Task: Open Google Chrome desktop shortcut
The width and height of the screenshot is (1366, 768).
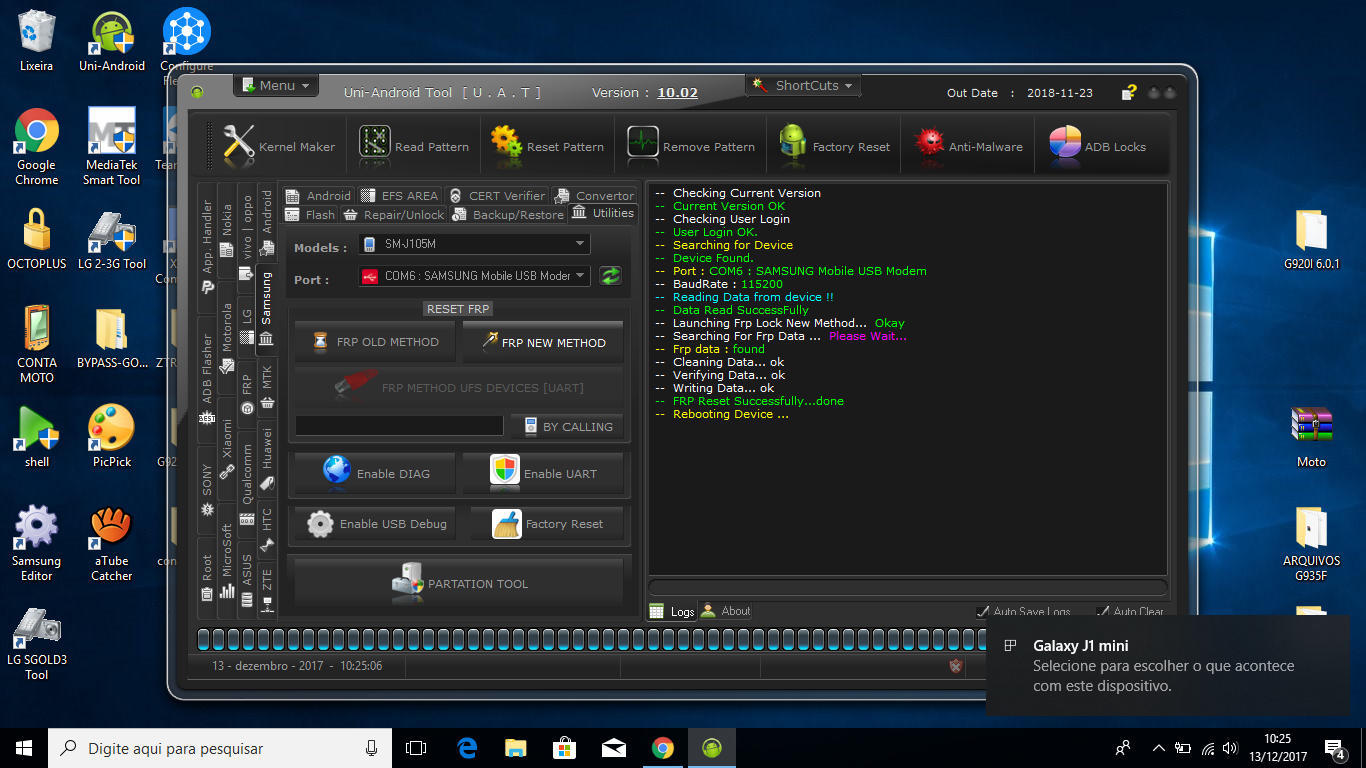Action: coord(37,146)
